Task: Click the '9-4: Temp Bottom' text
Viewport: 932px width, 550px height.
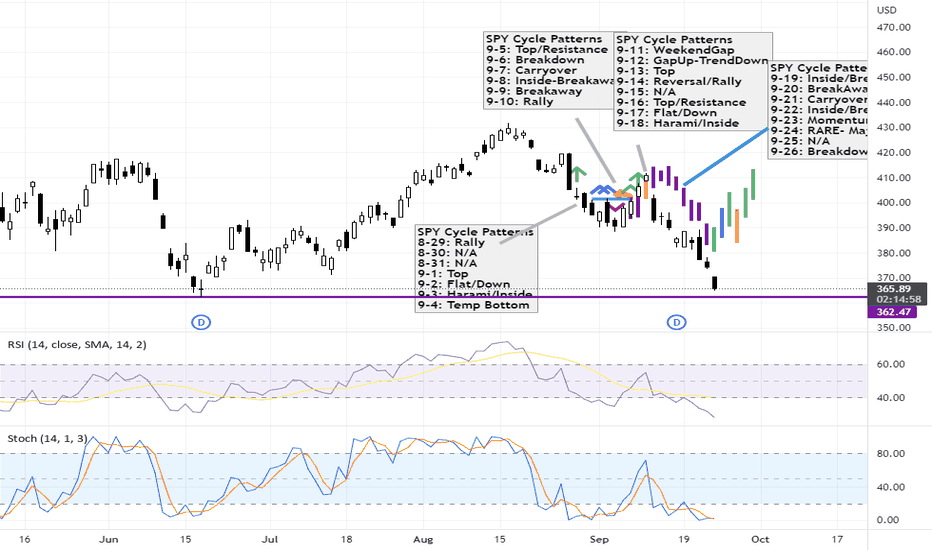Action: pos(473,305)
